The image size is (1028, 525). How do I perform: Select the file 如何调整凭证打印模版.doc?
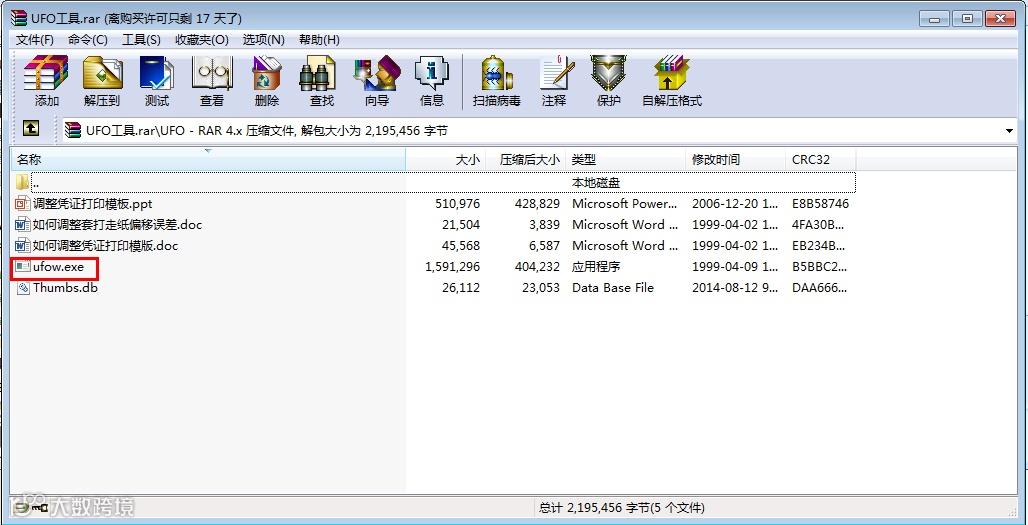click(105, 246)
